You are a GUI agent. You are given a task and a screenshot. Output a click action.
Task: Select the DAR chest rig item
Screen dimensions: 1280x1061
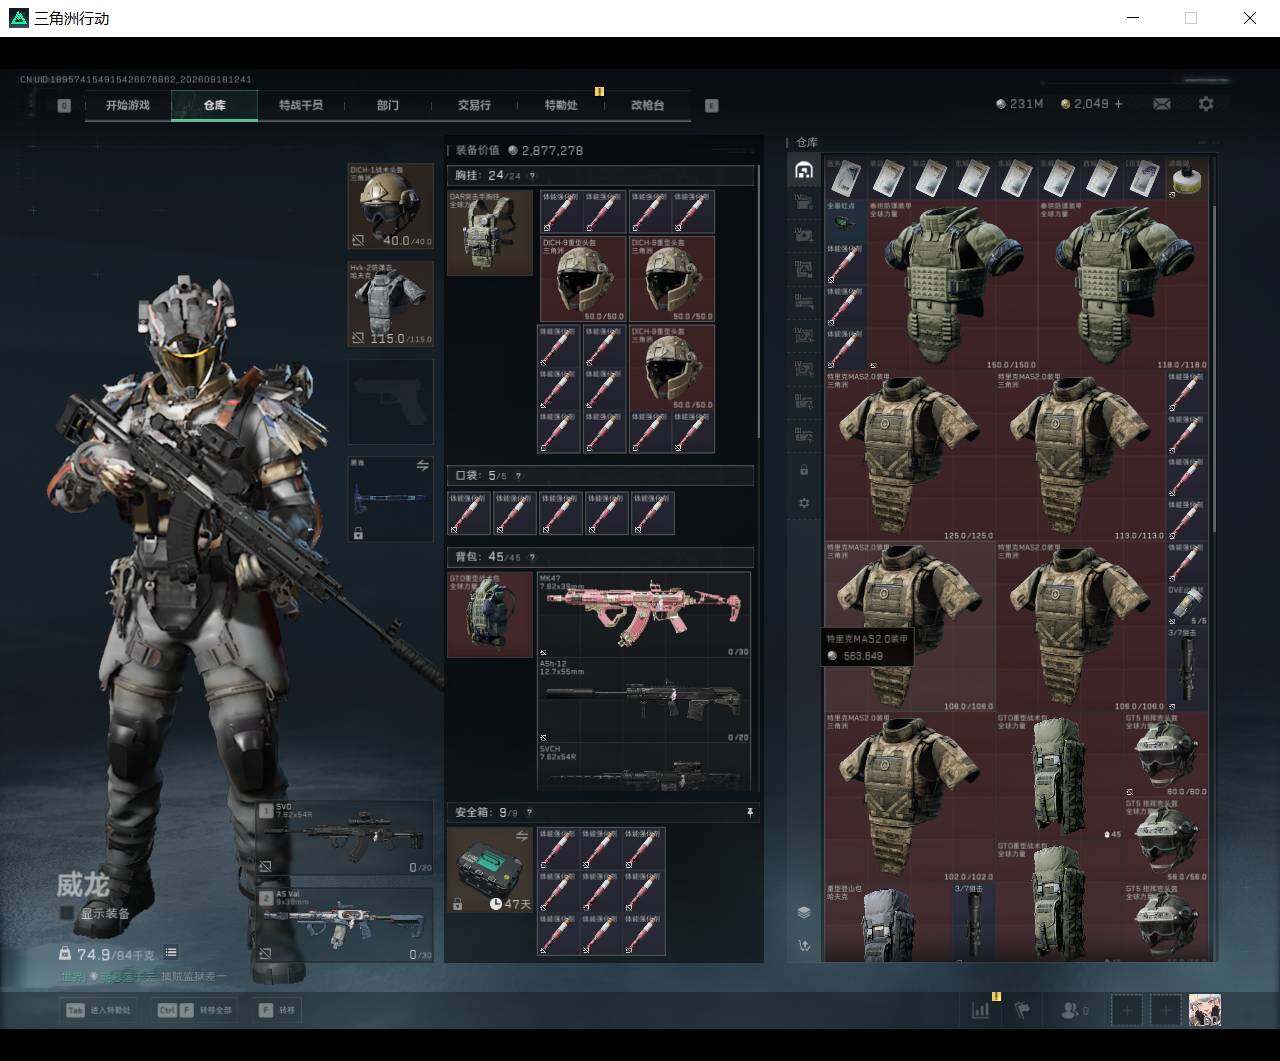click(x=490, y=233)
